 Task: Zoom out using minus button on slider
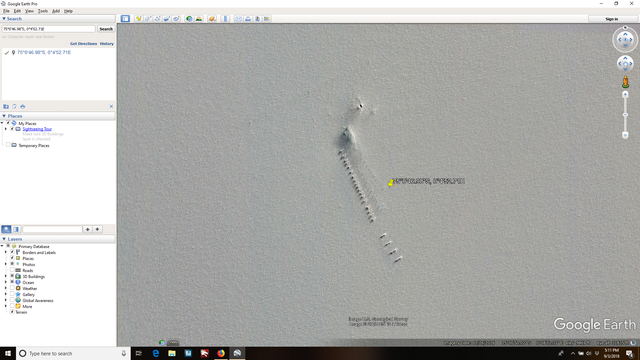(625, 135)
